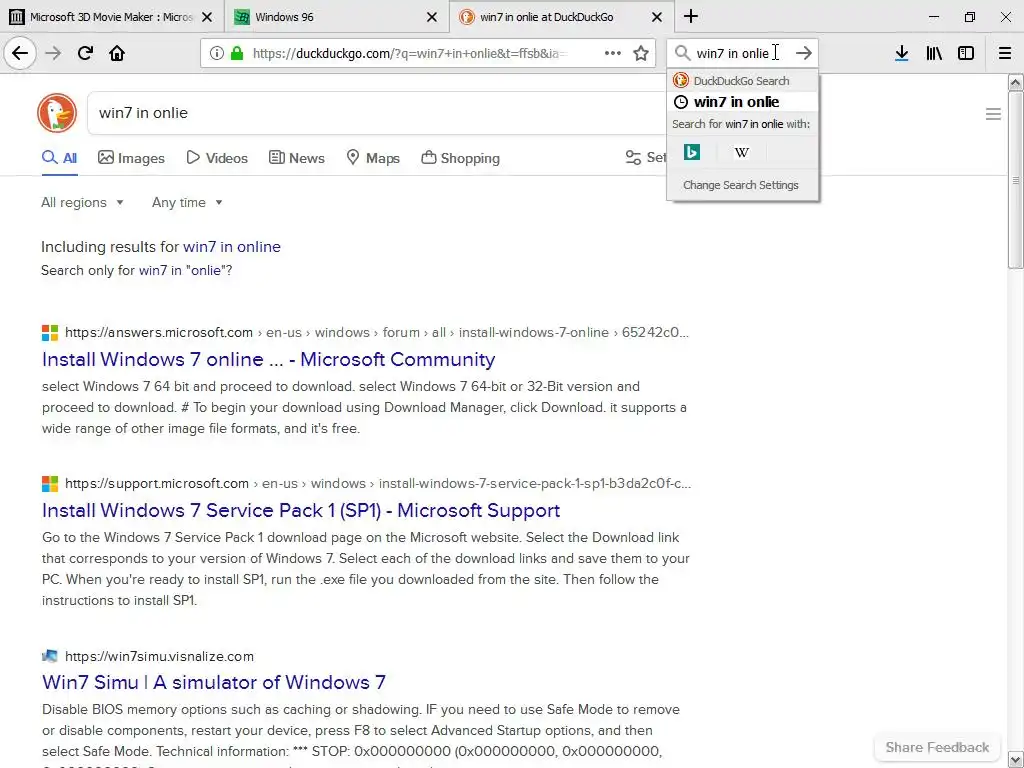Toggle the sidebar view
Viewport: 1024px width, 768px height.
(966, 53)
